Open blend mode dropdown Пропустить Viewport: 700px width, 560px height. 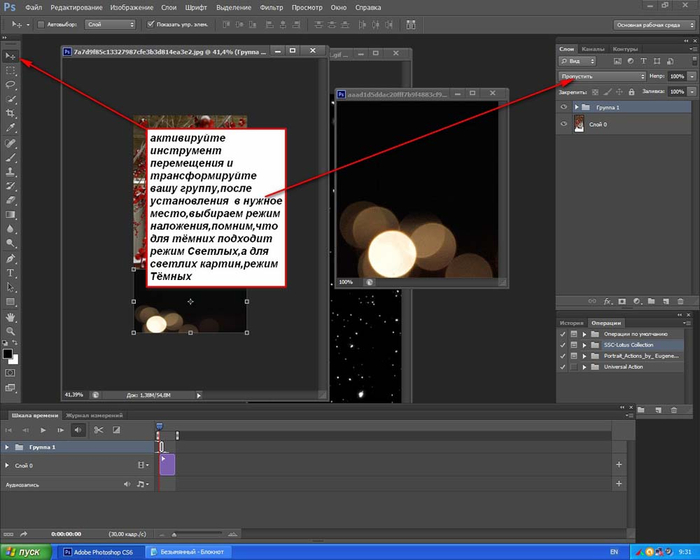tap(602, 76)
